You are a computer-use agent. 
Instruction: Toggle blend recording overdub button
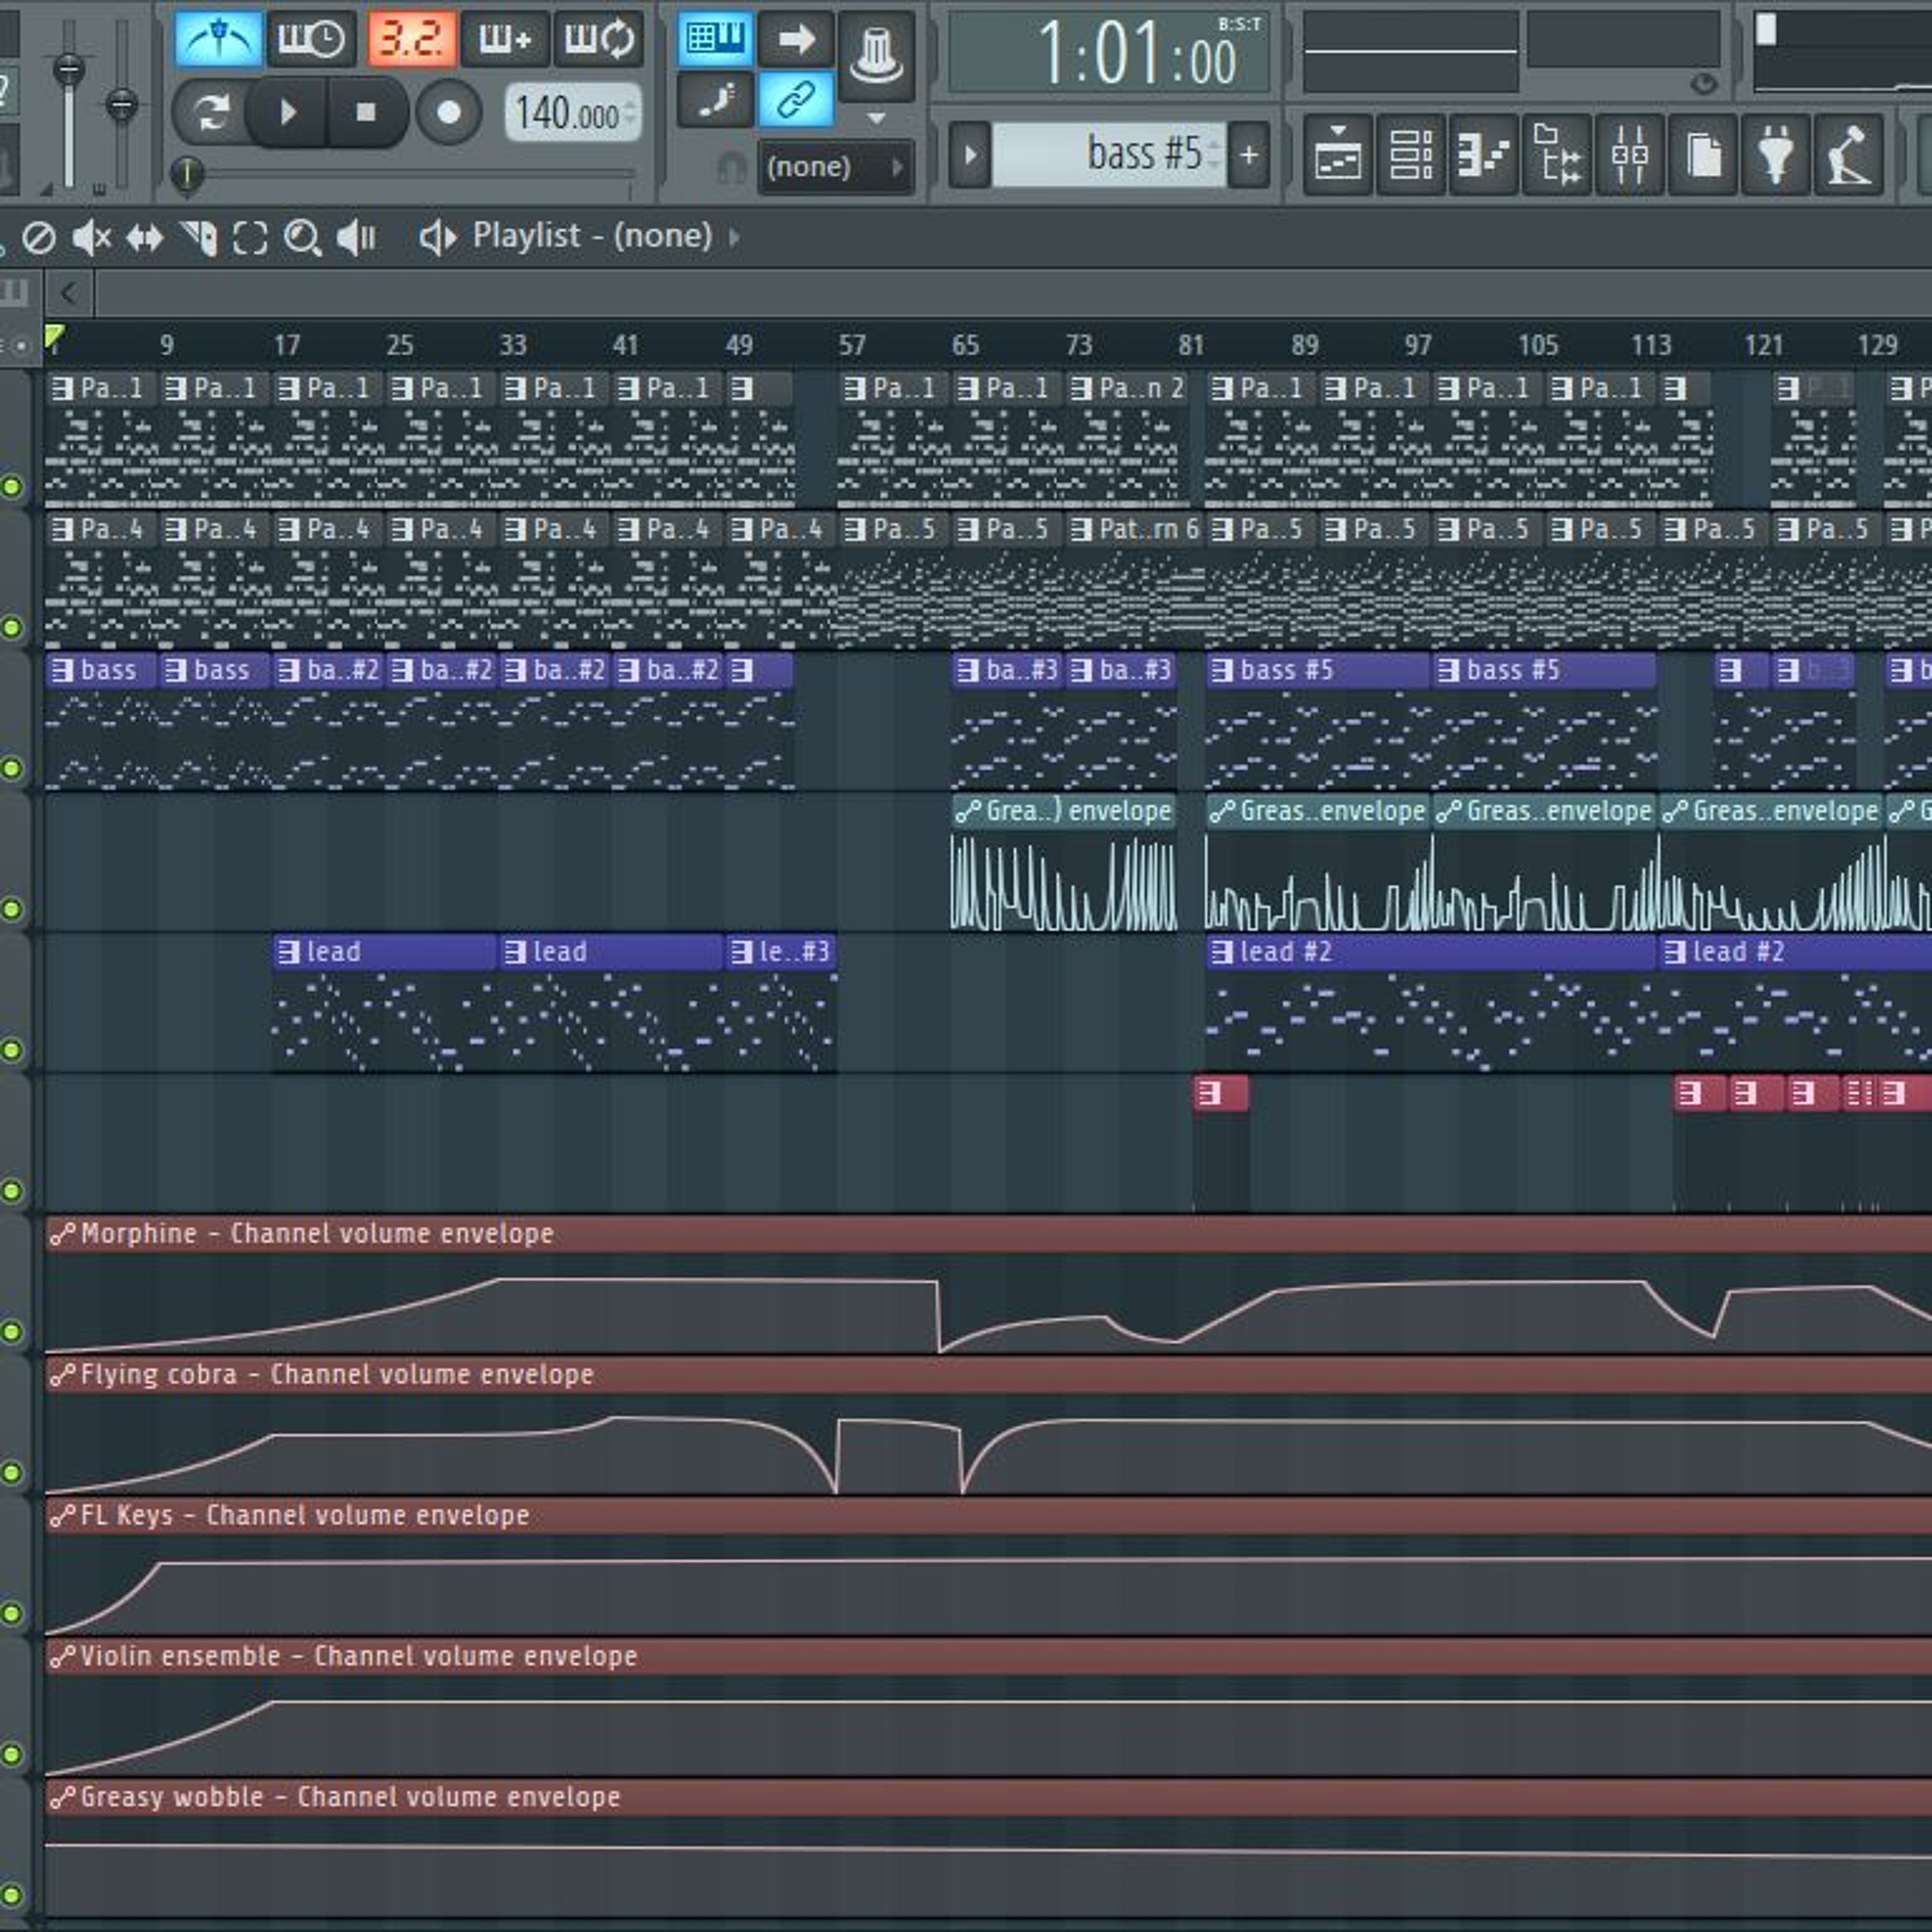tap(505, 39)
